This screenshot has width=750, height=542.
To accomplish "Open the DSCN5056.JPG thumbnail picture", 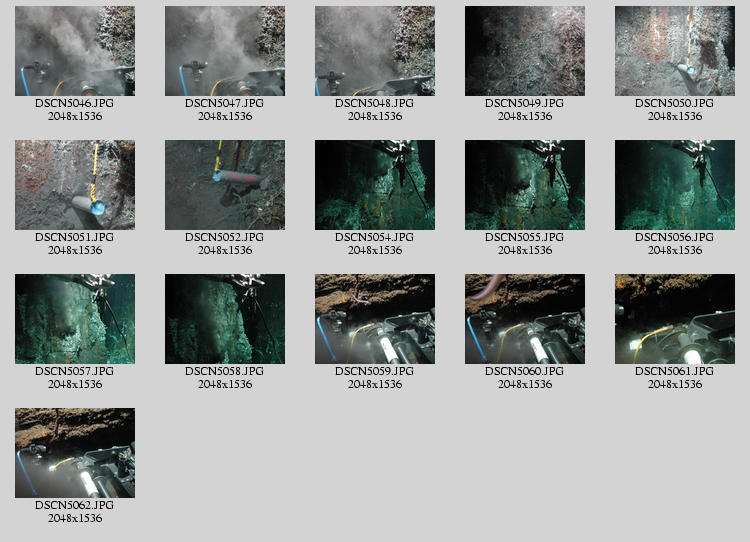I will pyautogui.click(x=675, y=185).
